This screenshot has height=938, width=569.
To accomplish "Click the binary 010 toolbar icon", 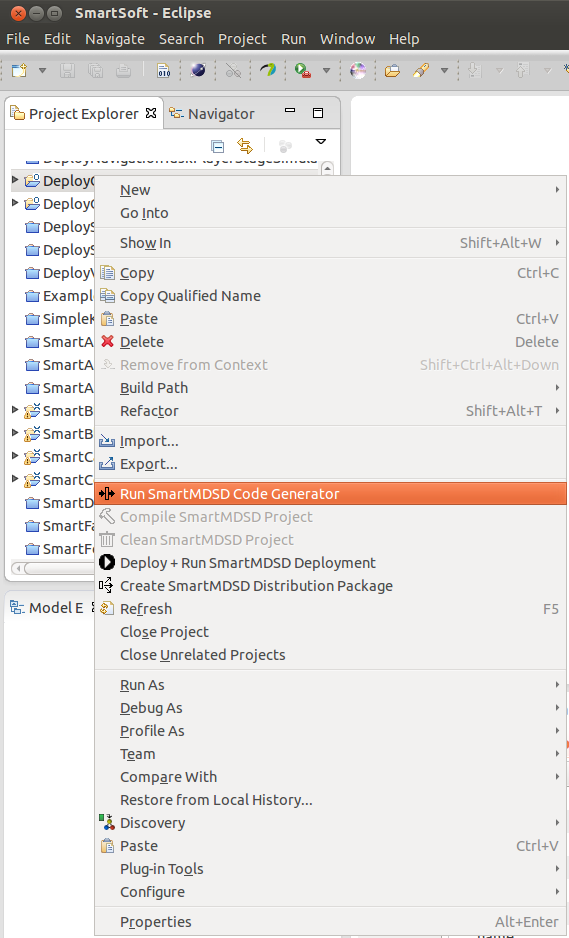I will pyautogui.click(x=163, y=71).
